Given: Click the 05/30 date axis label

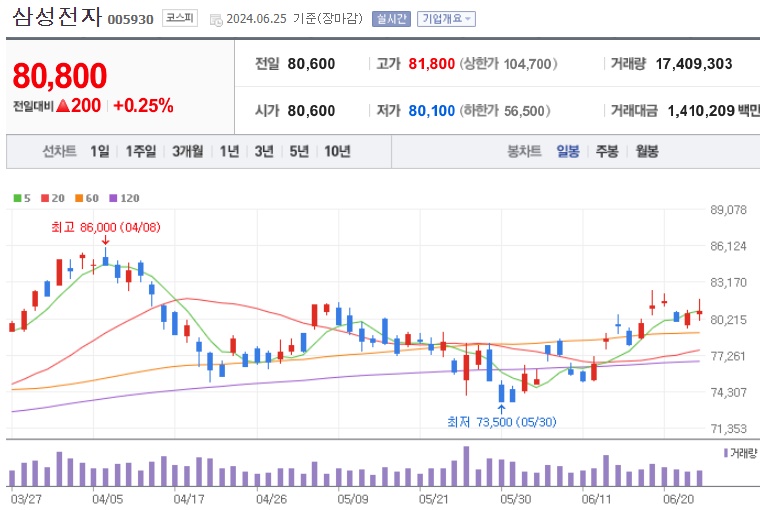Looking at the screenshot, I should click(516, 499).
